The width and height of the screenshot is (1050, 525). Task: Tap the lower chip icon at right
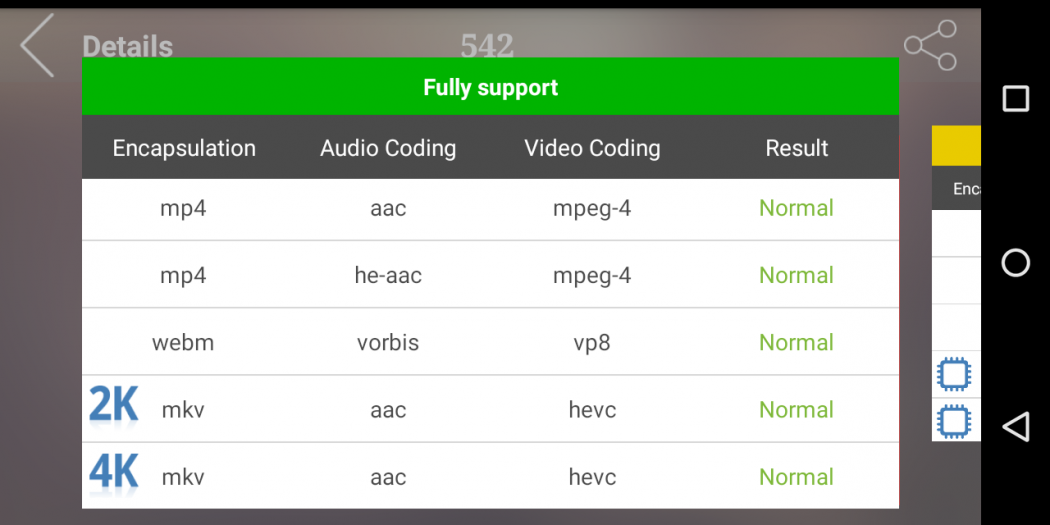954,420
